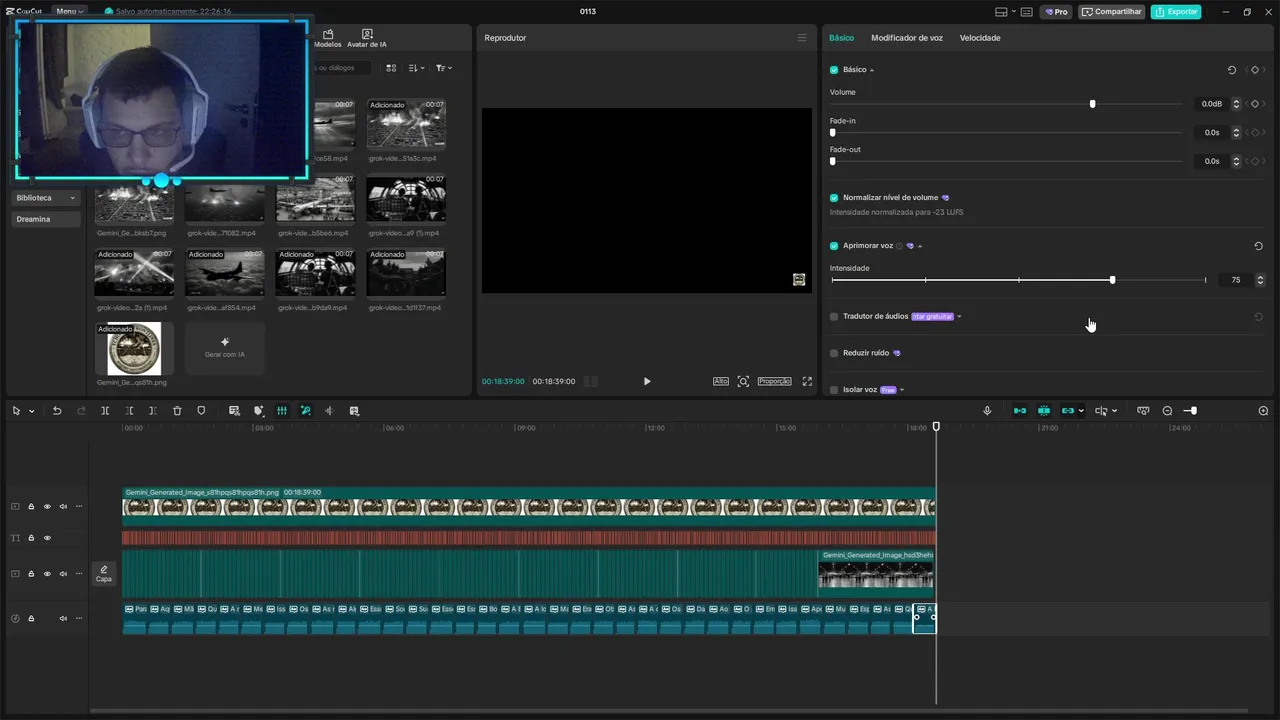
Task: Click Gerar com IA tile
Action: (225, 348)
